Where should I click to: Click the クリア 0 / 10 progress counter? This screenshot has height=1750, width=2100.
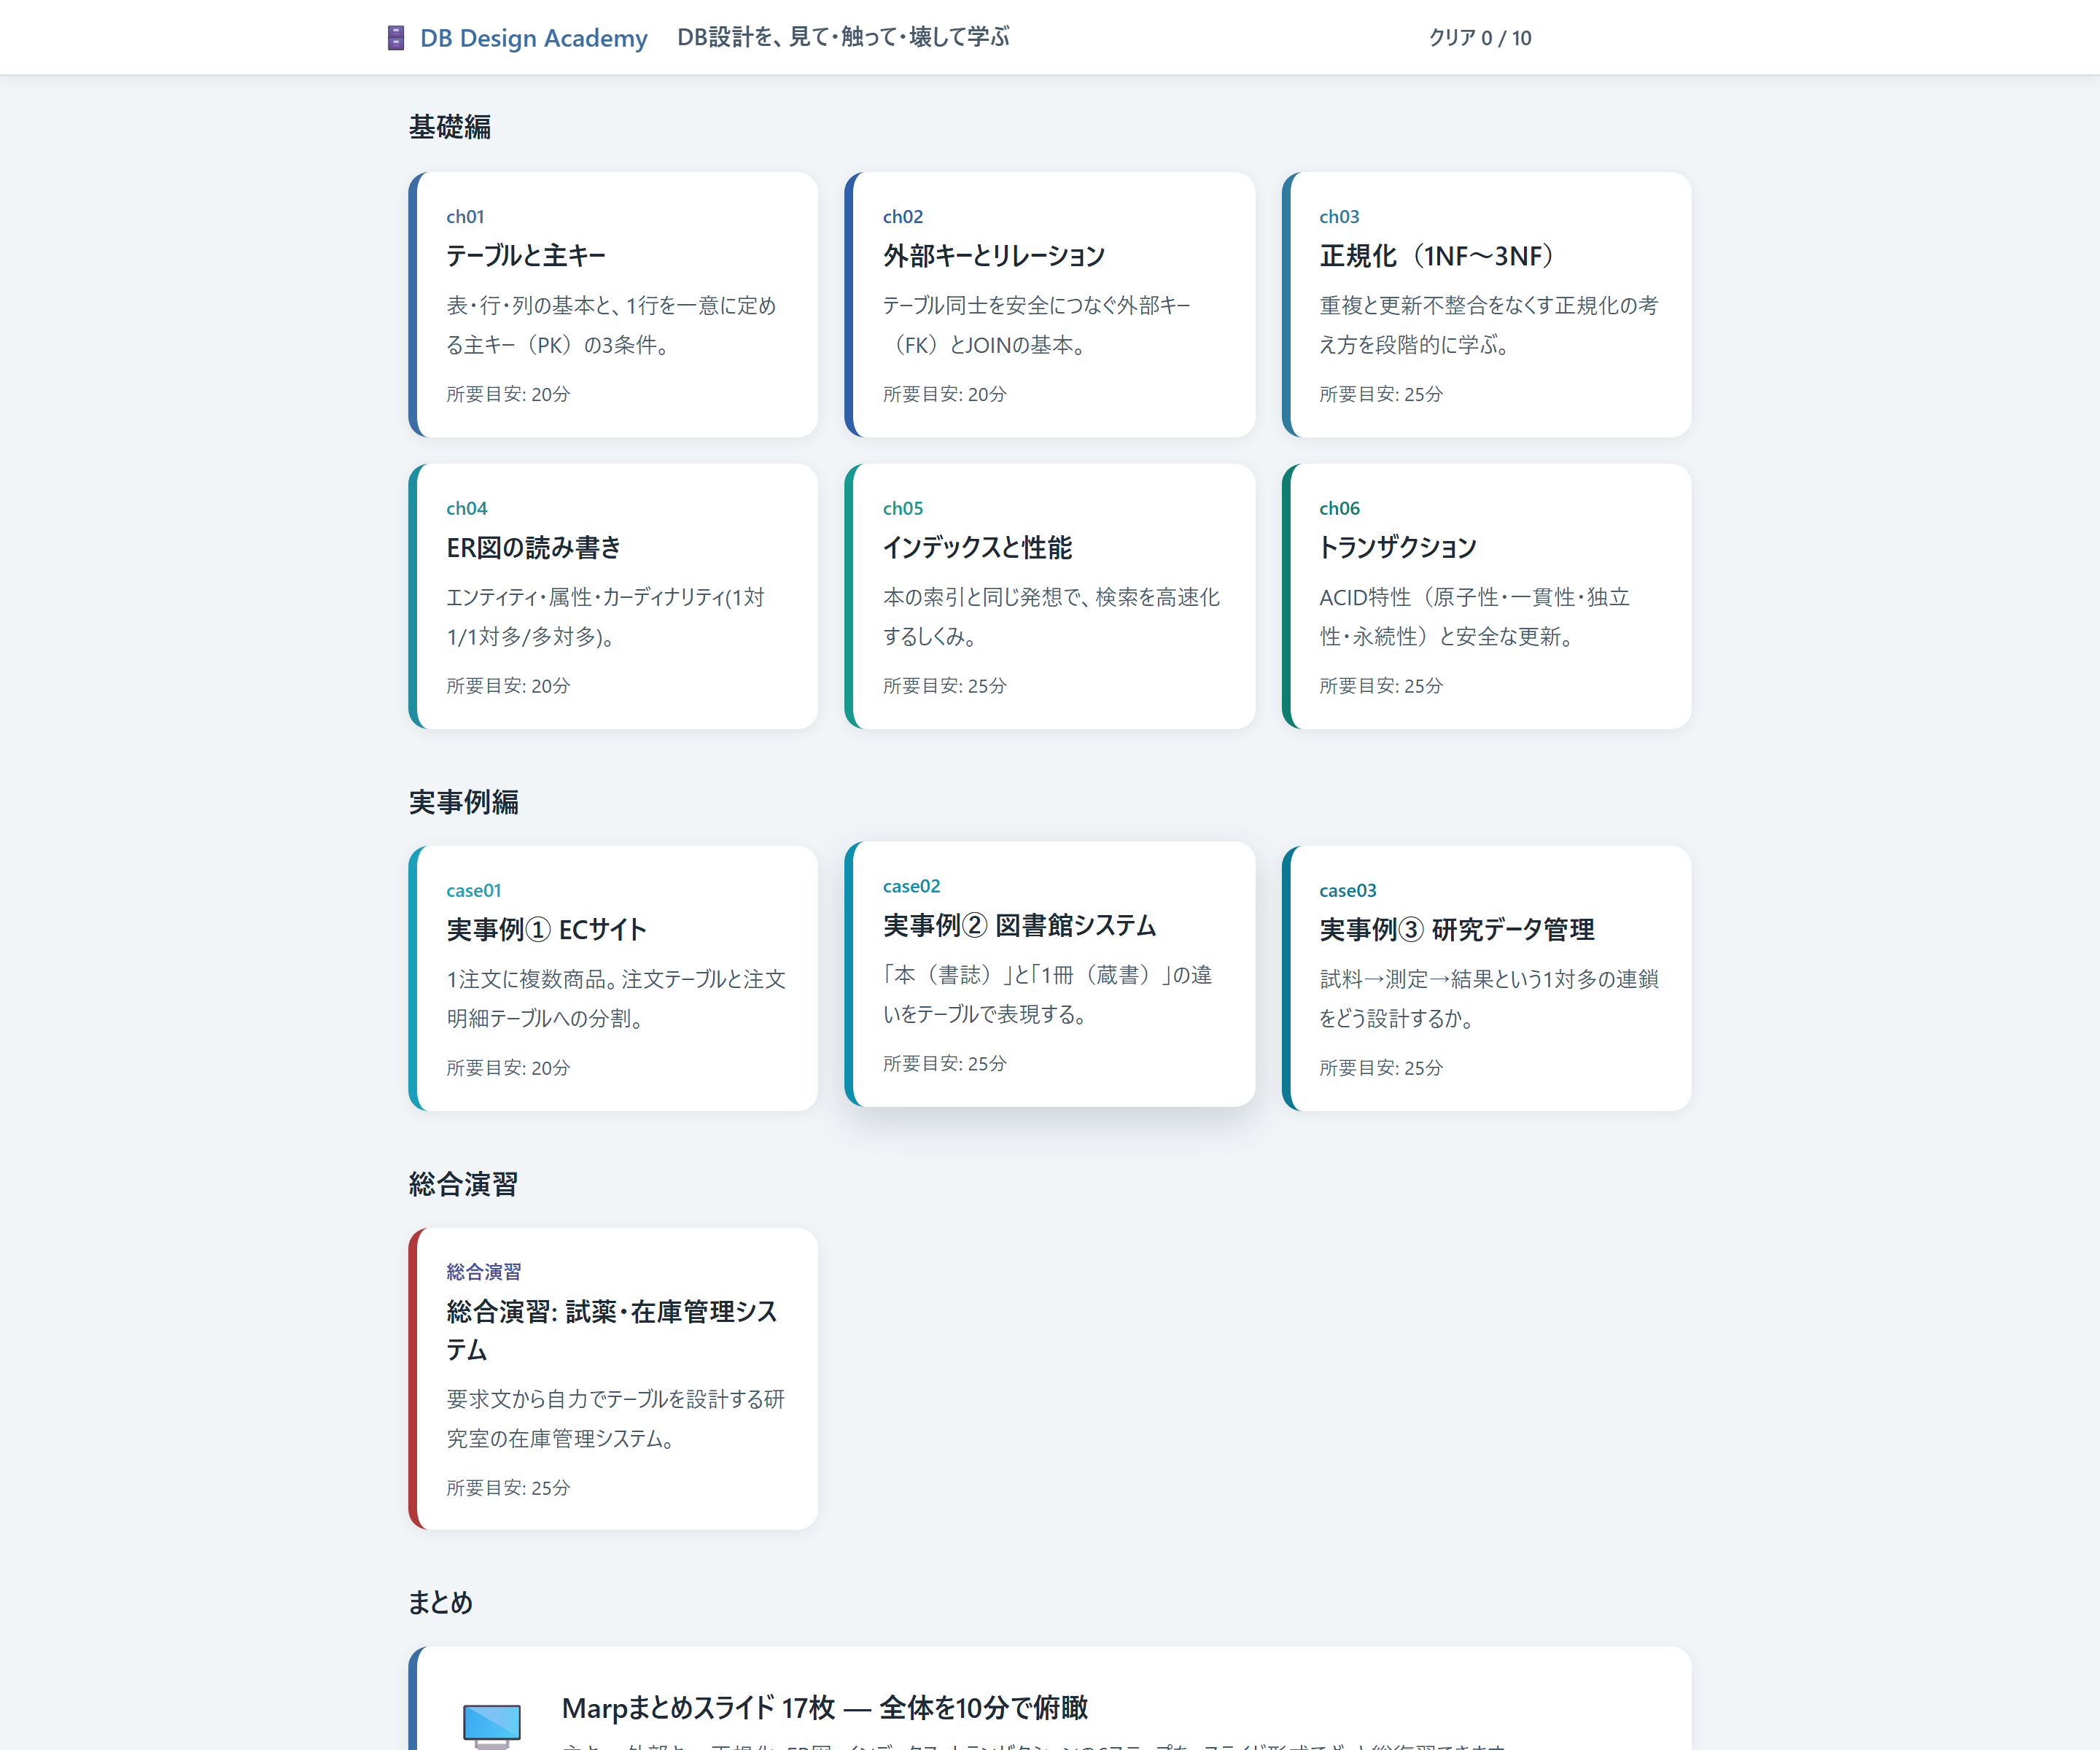[1480, 38]
